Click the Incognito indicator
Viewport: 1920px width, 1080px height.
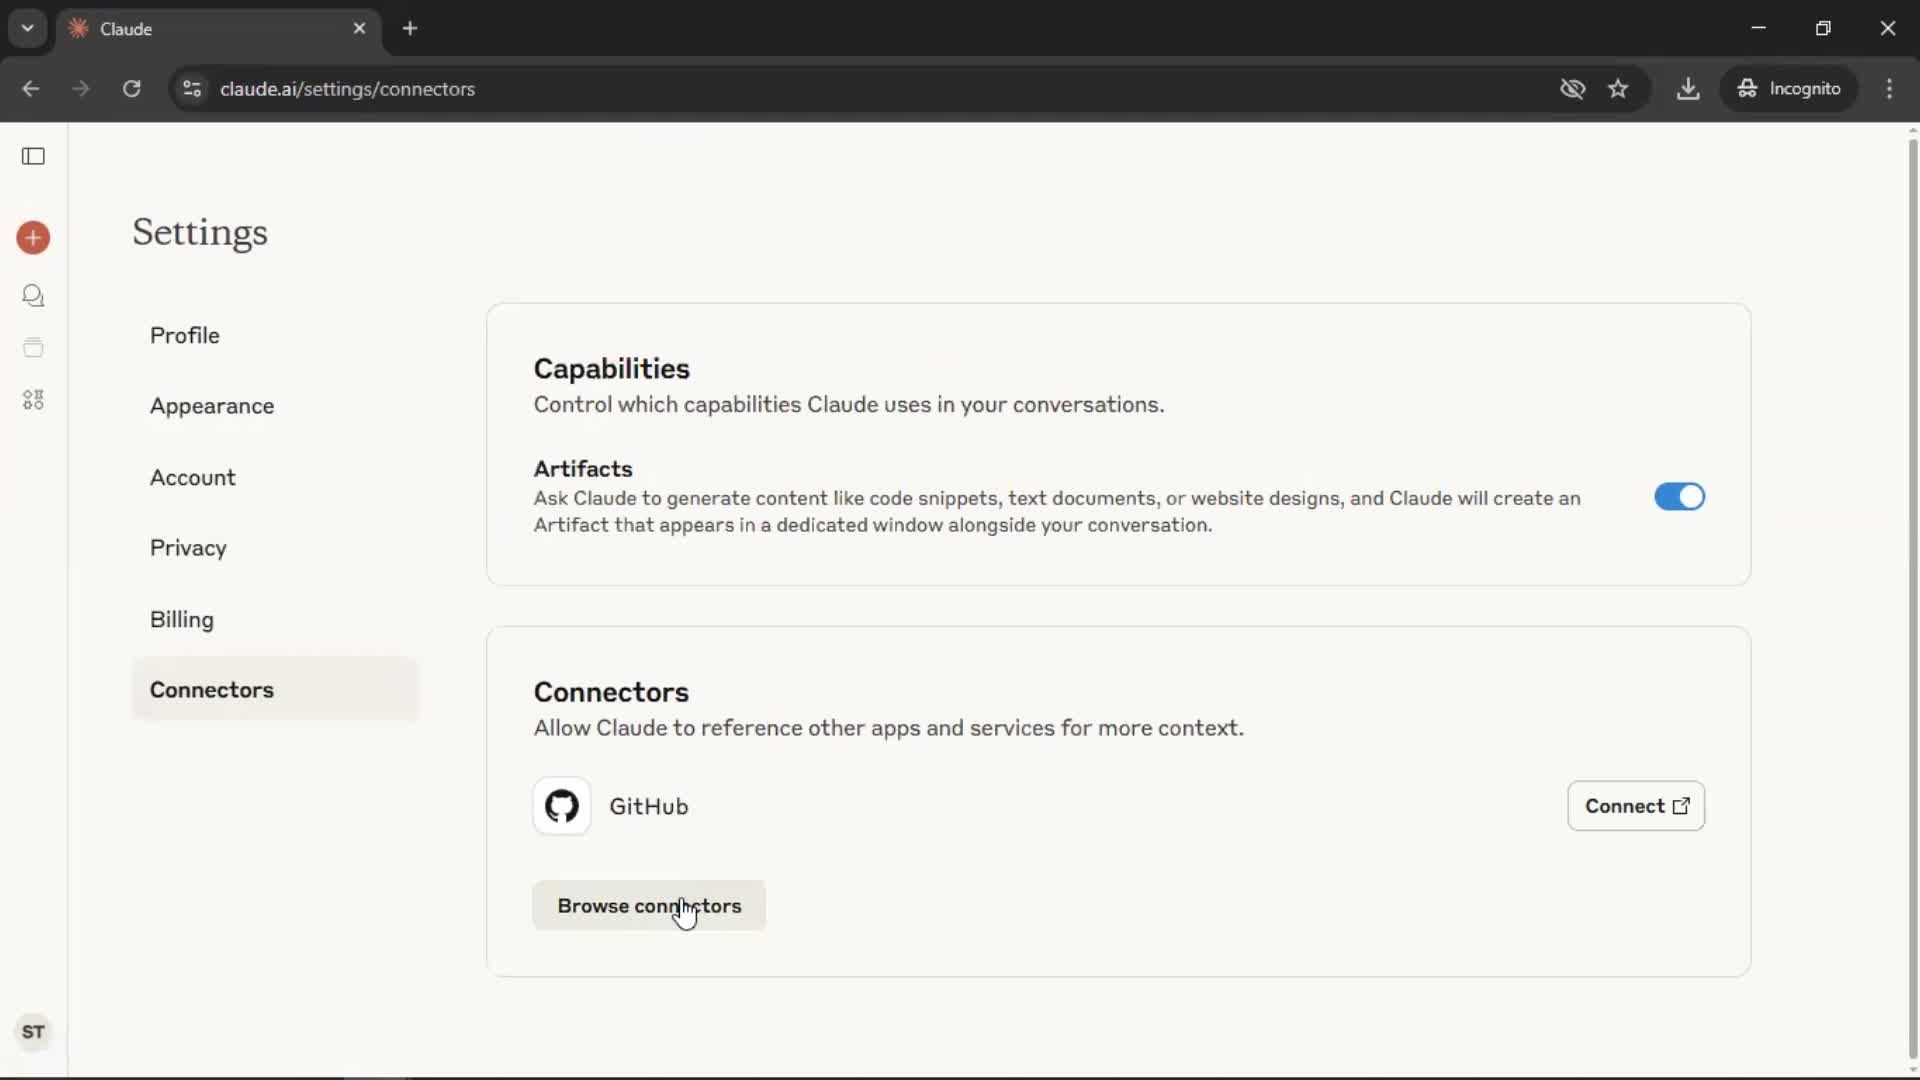pyautogui.click(x=1789, y=89)
